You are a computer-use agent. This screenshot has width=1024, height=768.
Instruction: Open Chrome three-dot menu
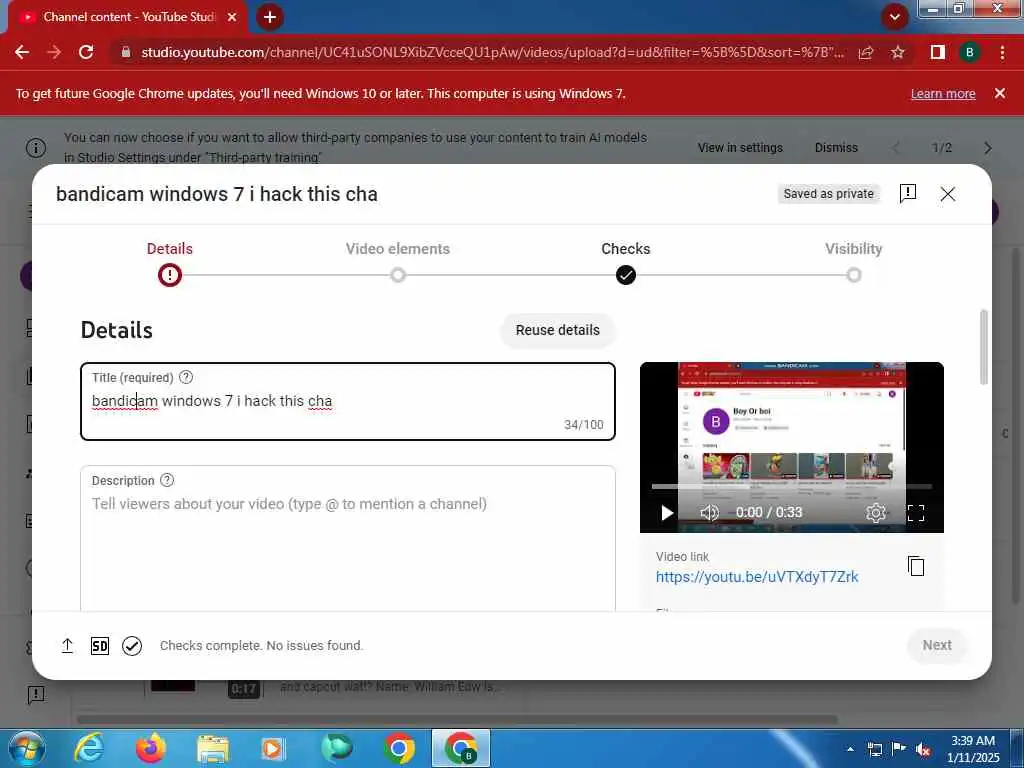coord(1002,52)
